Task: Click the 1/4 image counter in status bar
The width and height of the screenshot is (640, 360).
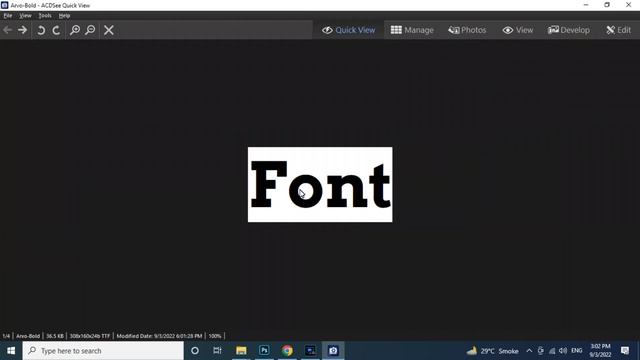Action: point(6,336)
